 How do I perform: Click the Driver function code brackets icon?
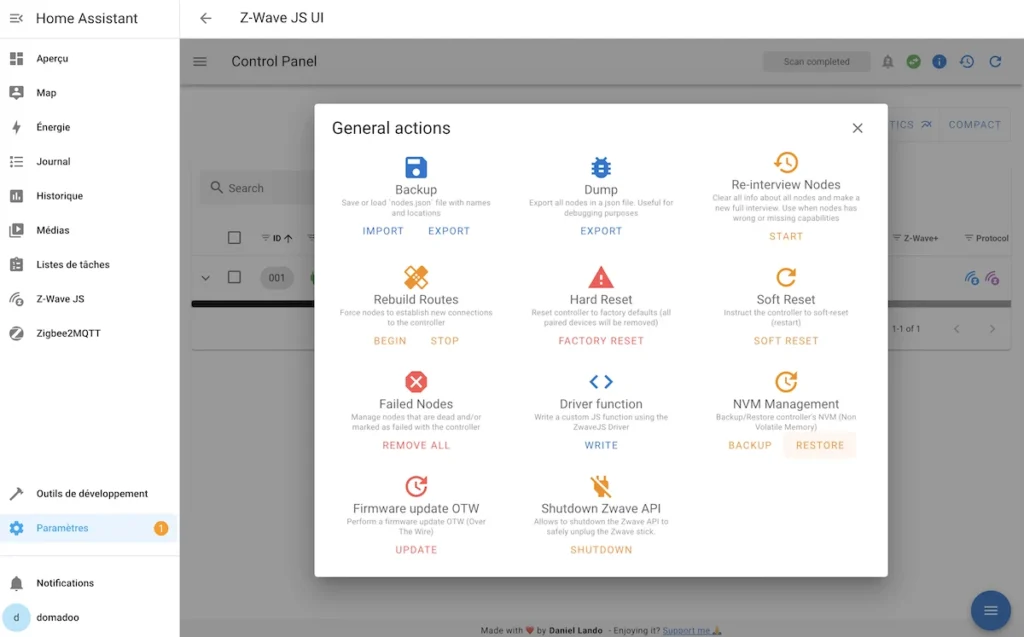coord(601,382)
